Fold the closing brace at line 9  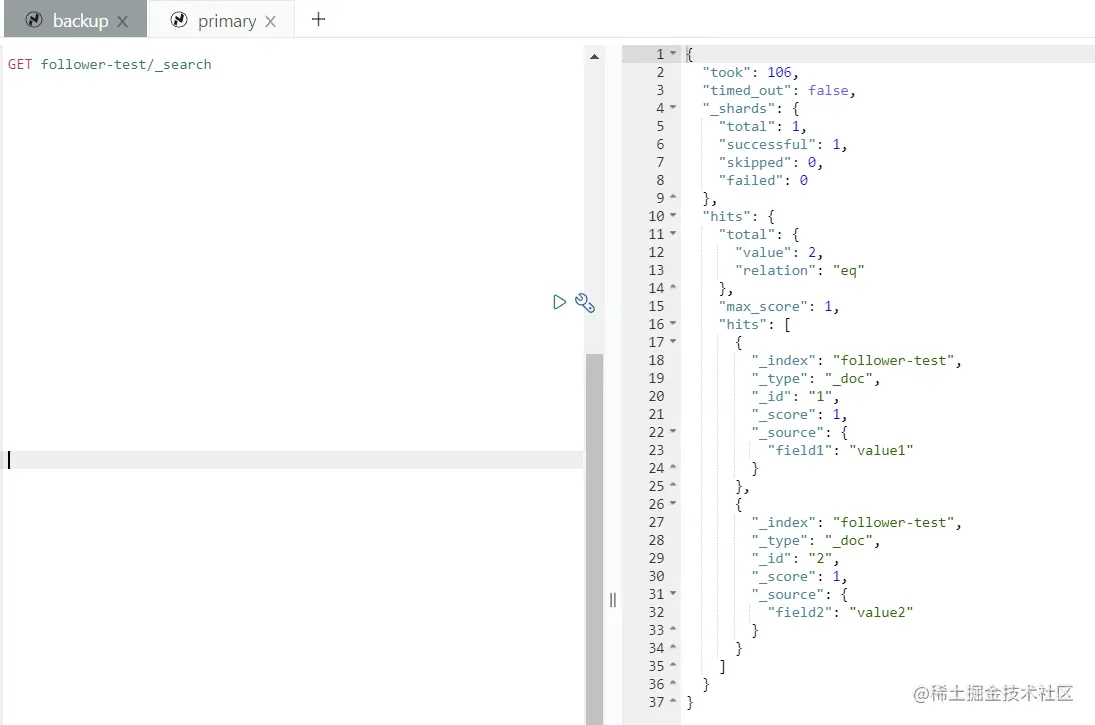pos(673,198)
